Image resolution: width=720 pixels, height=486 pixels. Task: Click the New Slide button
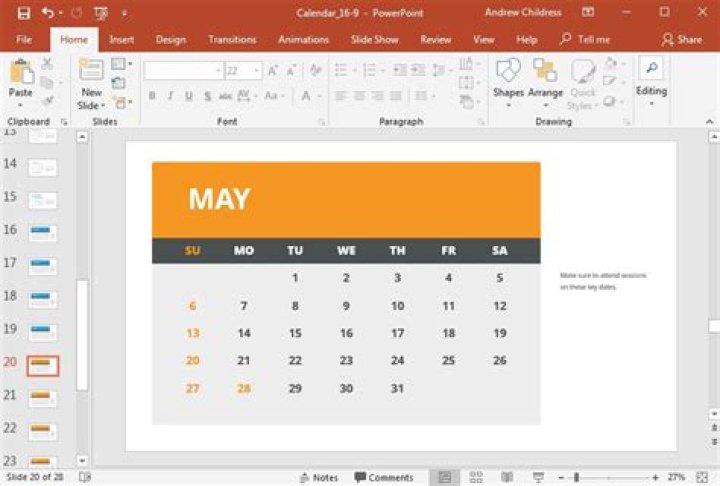click(x=91, y=84)
